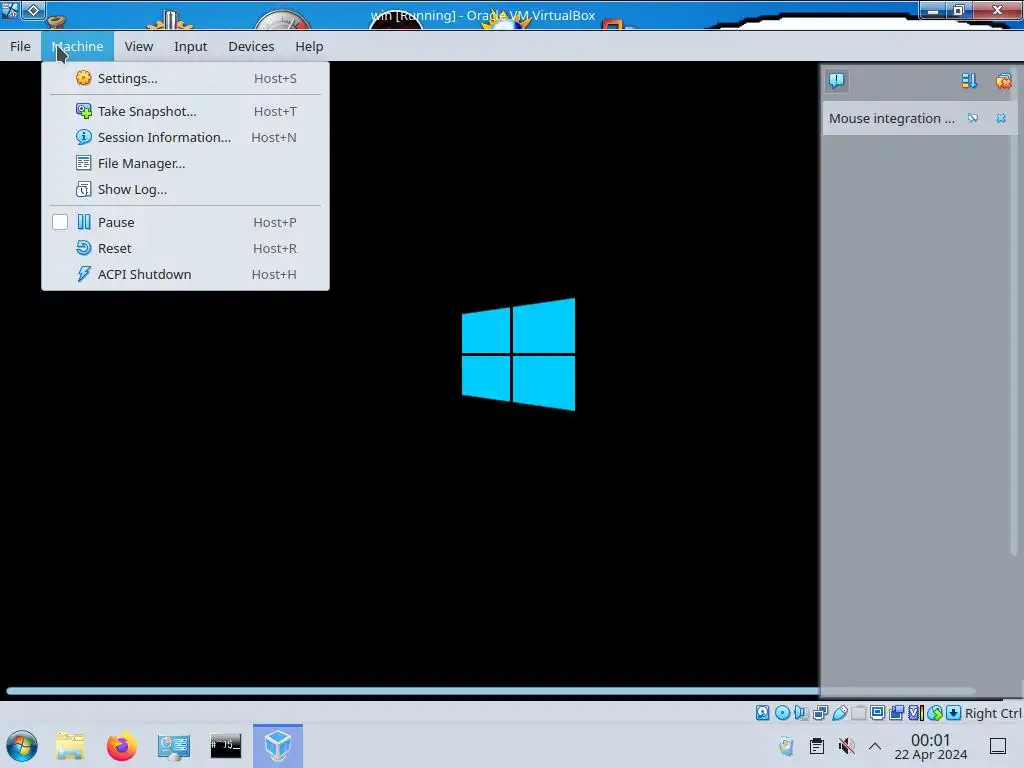Click display status bar icon
Screen dimensions: 1024x768
click(878, 712)
